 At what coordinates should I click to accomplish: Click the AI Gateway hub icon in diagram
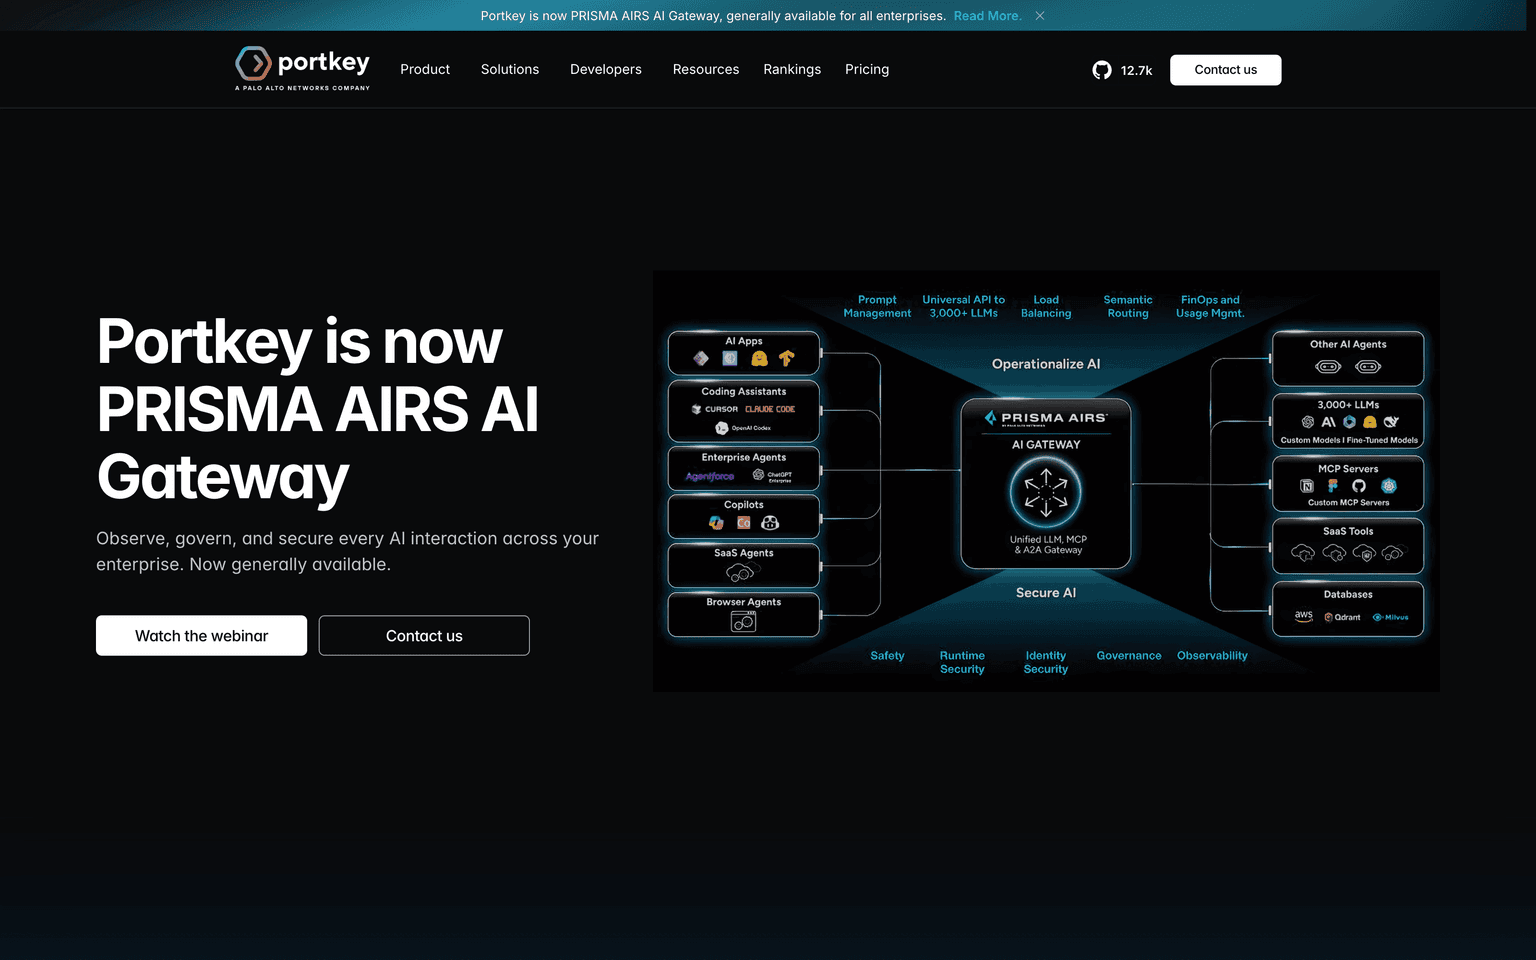pyautogui.click(x=1046, y=492)
